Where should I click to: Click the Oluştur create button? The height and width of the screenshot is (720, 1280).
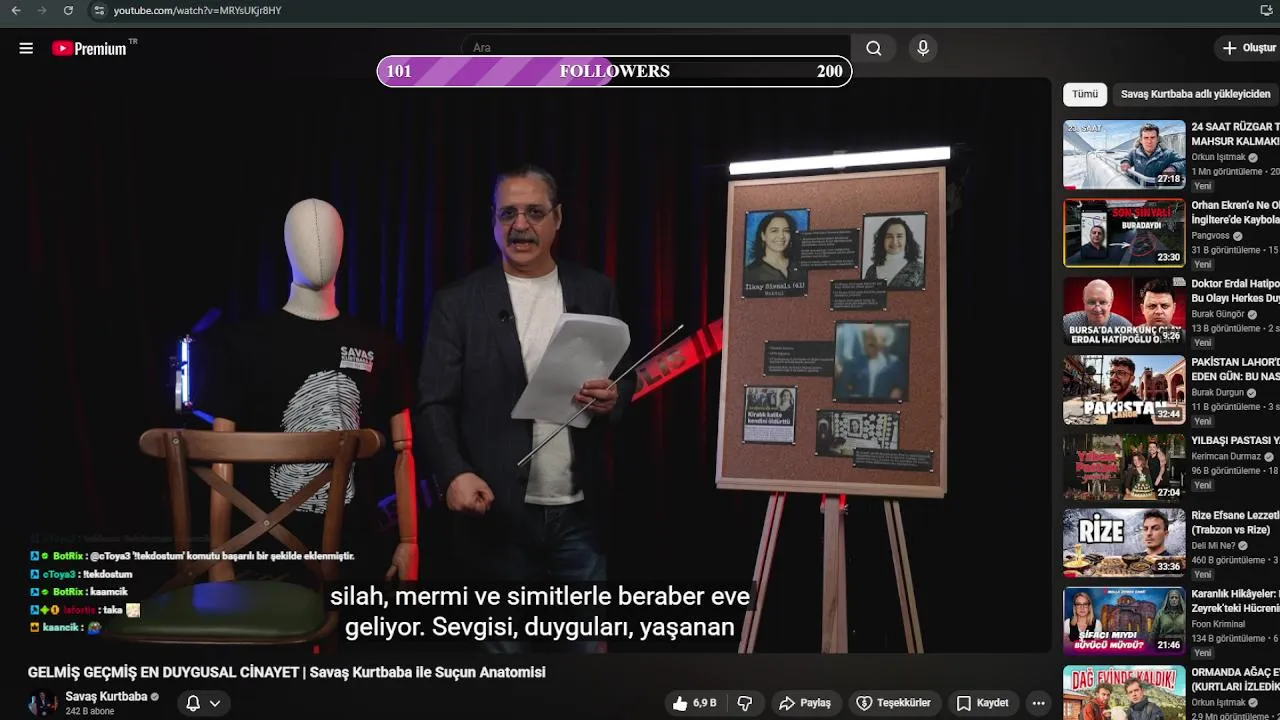(x=1247, y=48)
